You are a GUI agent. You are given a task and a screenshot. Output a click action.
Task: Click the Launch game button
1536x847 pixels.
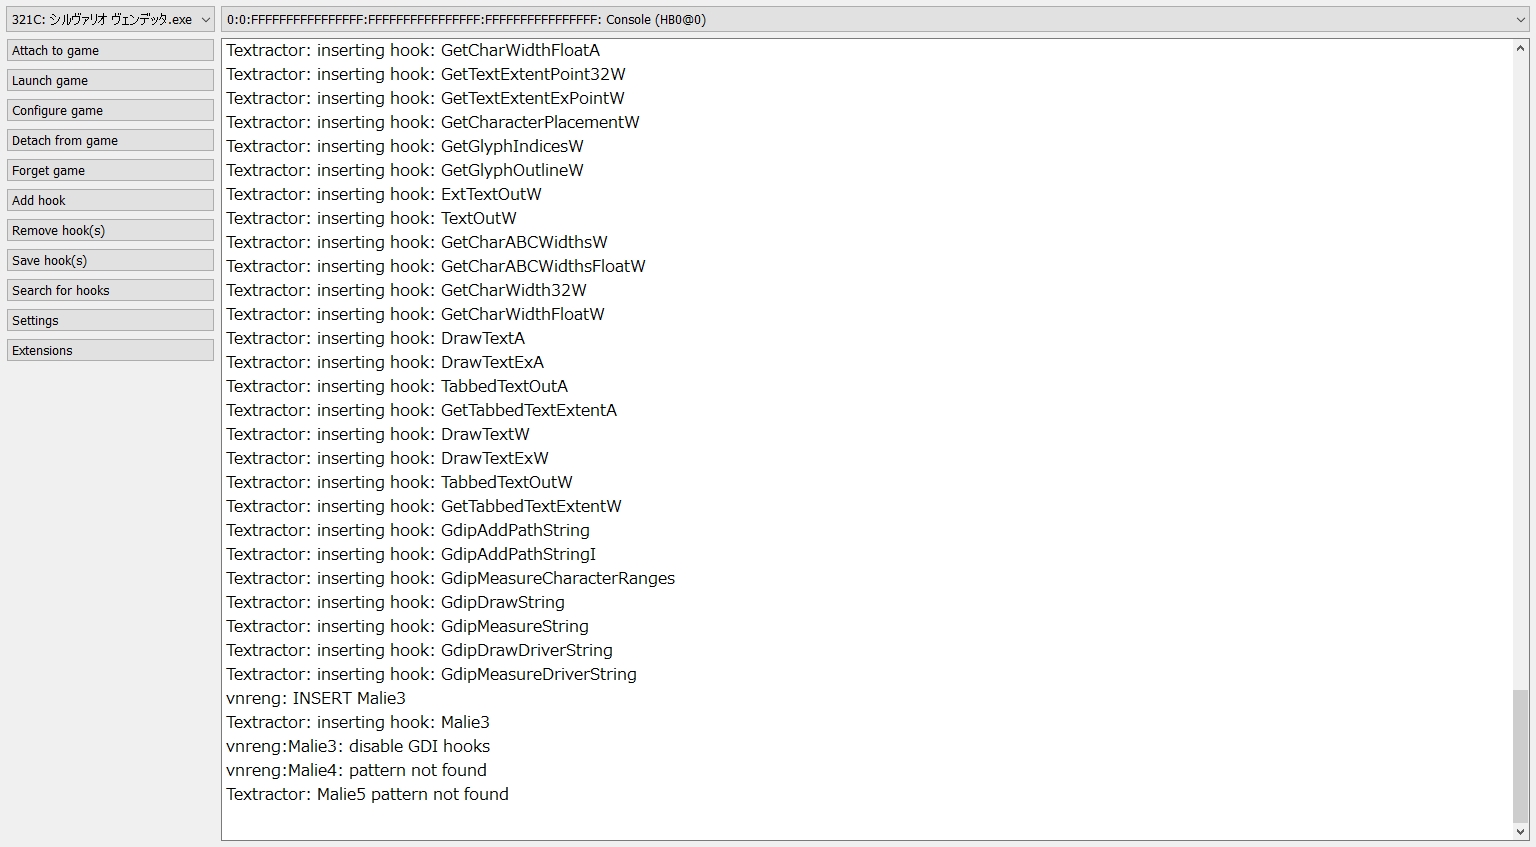point(110,80)
